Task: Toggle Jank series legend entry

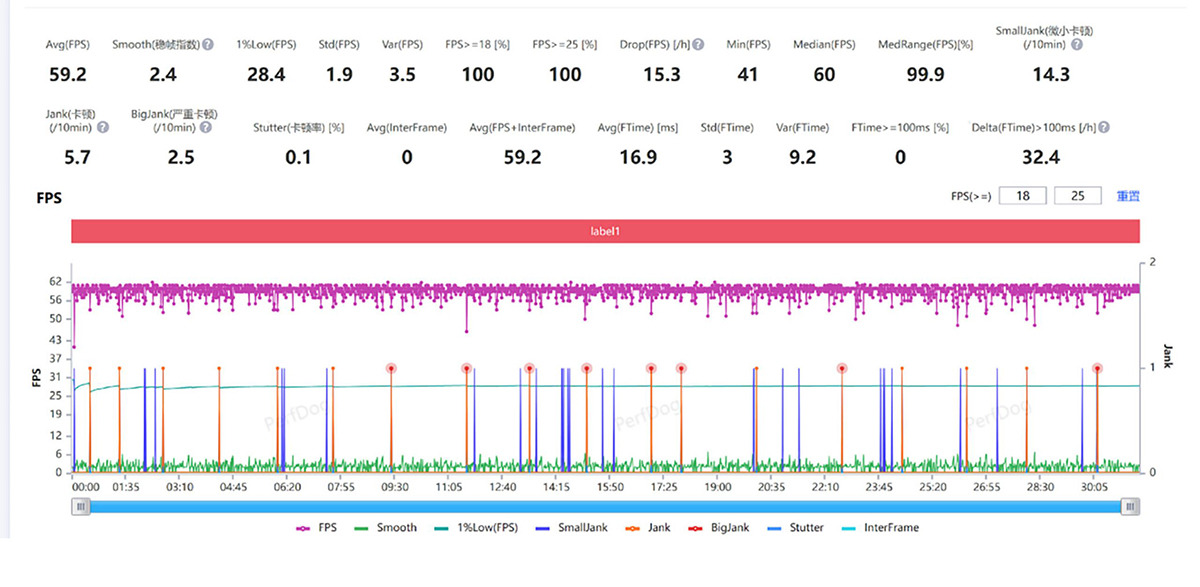Action: pyautogui.click(x=646, y=527)
